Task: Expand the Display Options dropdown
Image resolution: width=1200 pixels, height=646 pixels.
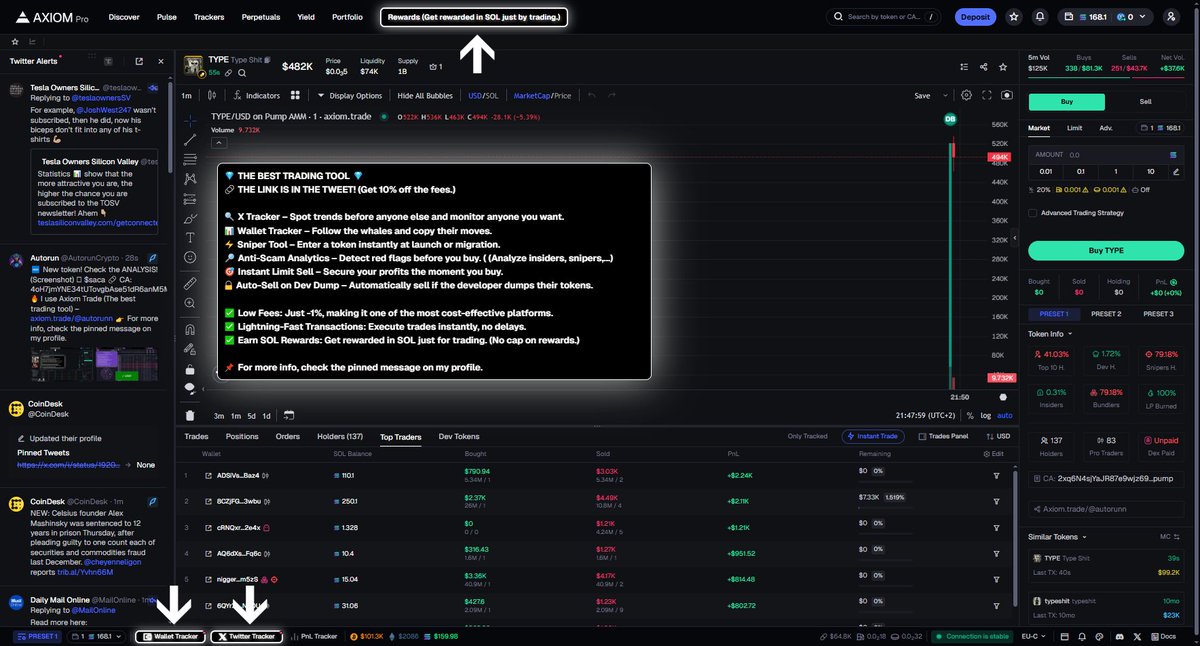Action: [349, 95]
